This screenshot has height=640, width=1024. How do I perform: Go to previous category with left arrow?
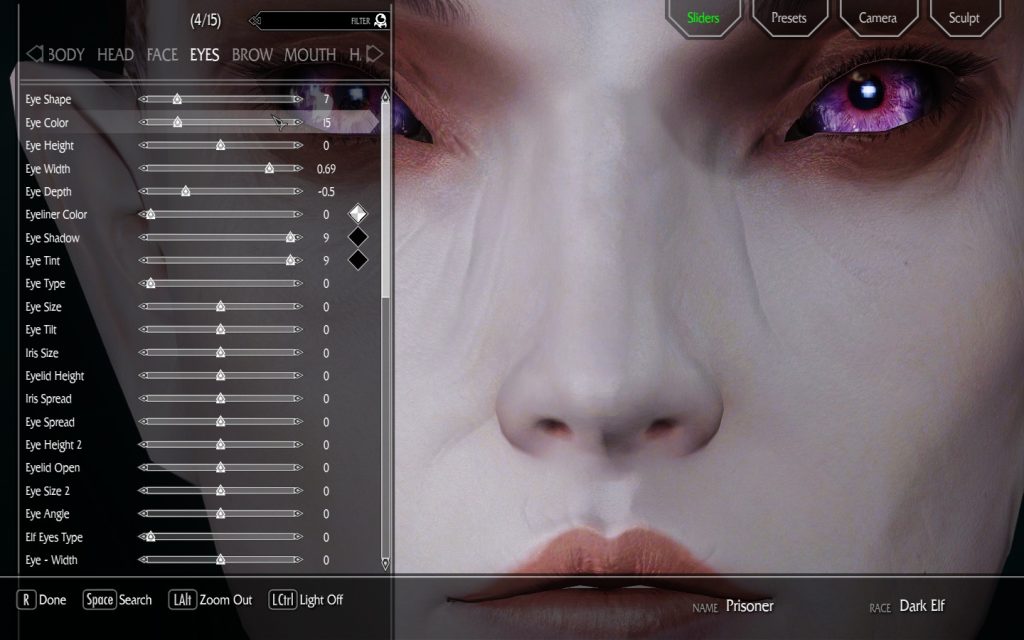35,54
